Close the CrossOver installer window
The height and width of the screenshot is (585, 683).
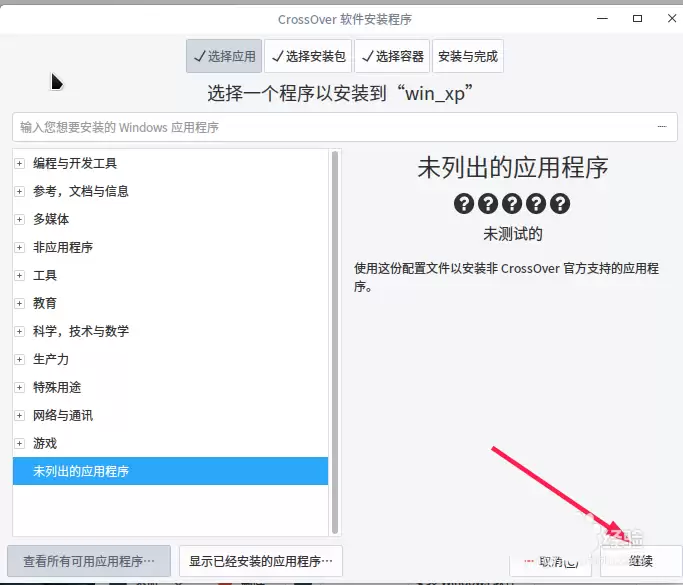pyautogui.click(x=672, y=18)
